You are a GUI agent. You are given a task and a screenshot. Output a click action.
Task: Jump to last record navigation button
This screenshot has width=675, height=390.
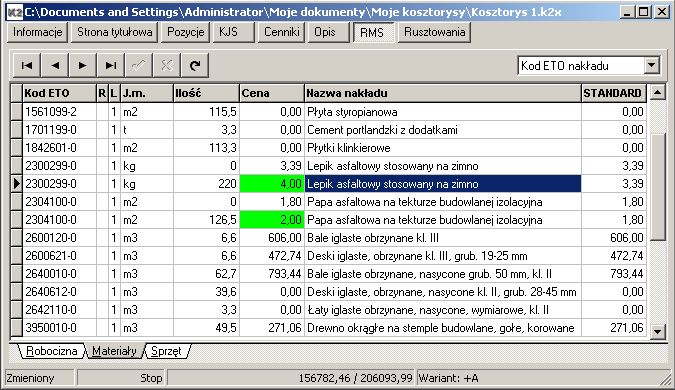[111, 65]
